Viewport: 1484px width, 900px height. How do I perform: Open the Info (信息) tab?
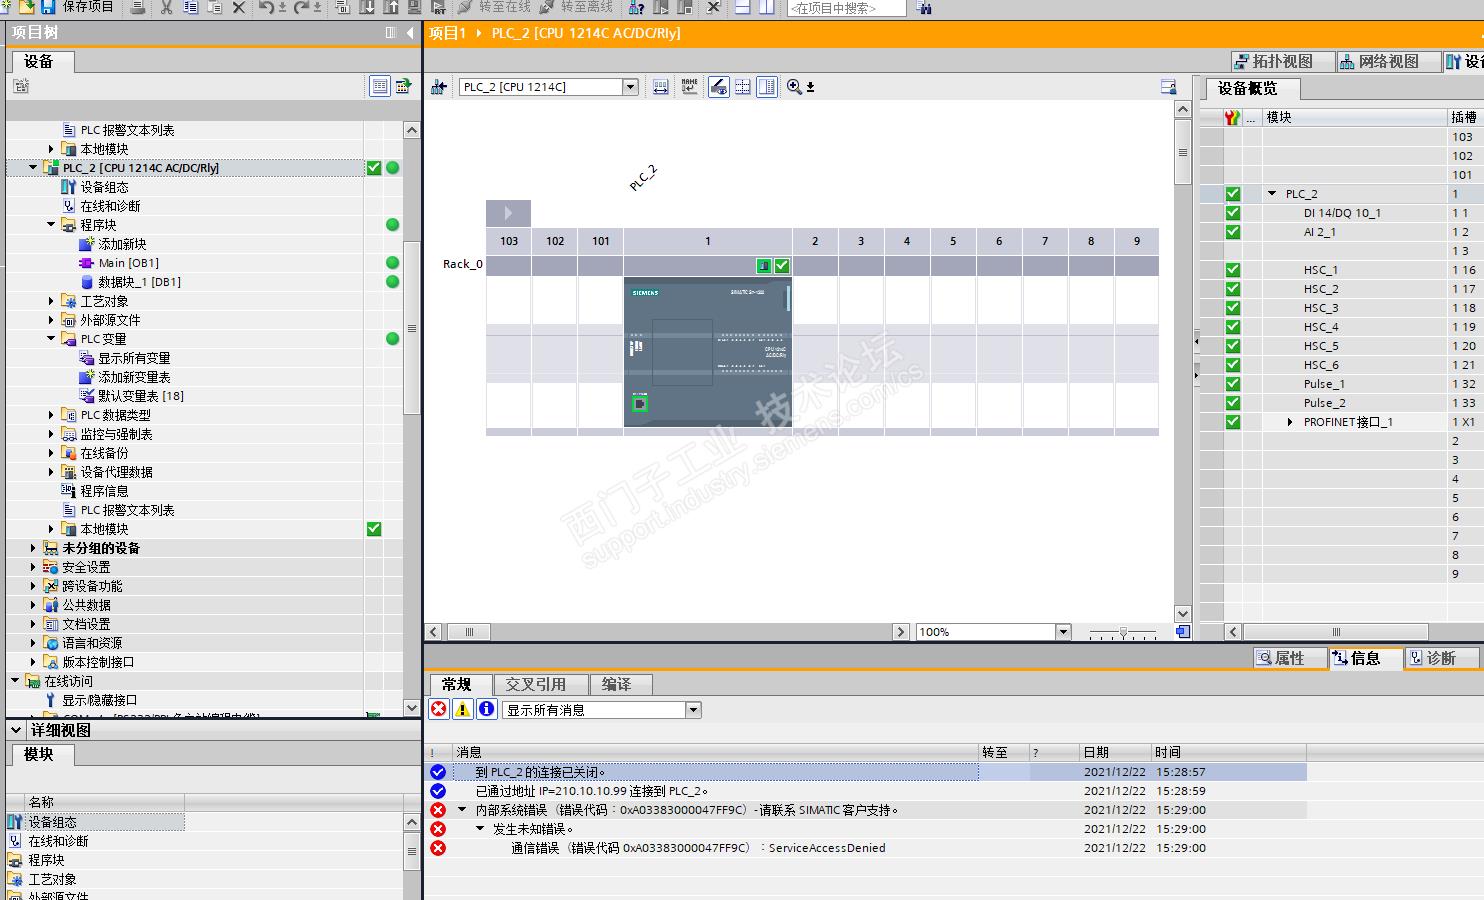coord(1366,658)
